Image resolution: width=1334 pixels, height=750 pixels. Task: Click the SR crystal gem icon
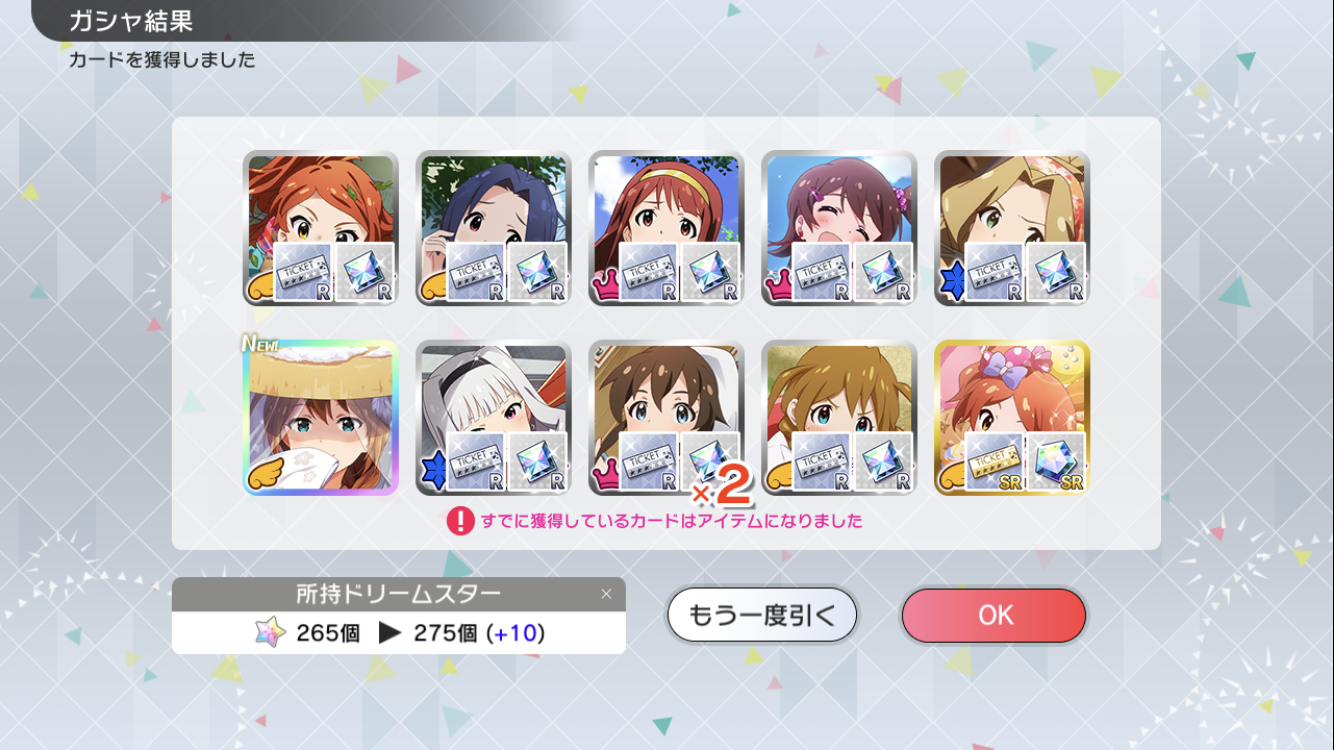[1057, 462]
